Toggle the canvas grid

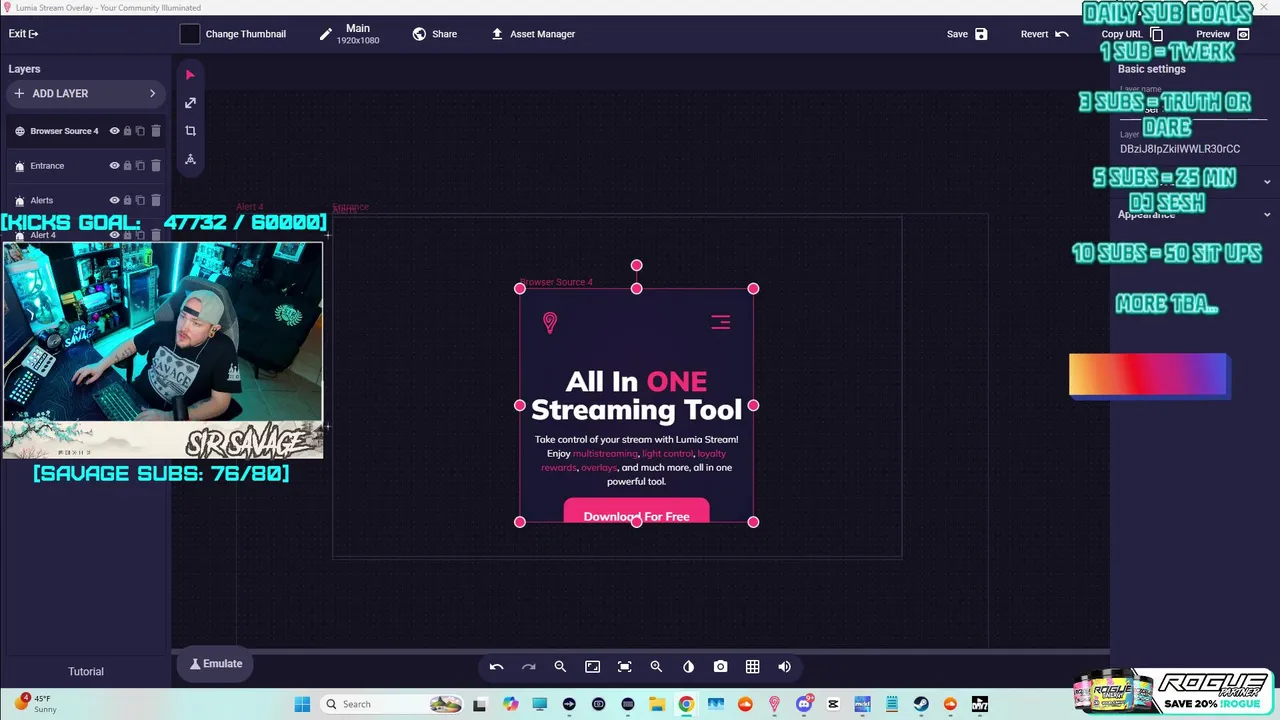click(752, 667)
